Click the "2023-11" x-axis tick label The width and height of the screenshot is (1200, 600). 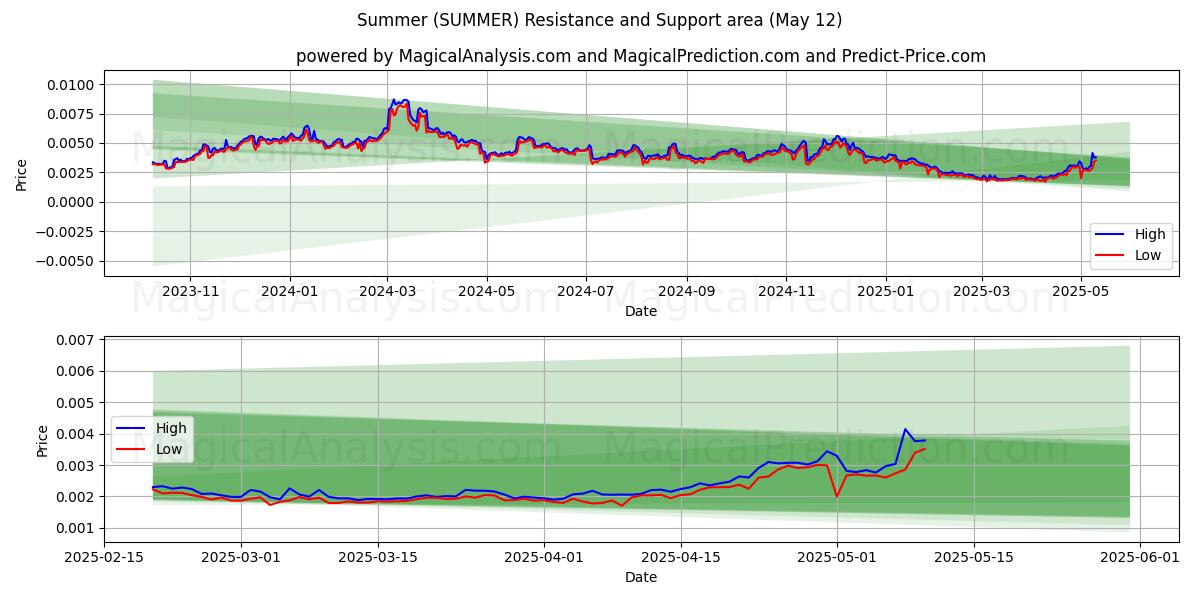(190, 291)
